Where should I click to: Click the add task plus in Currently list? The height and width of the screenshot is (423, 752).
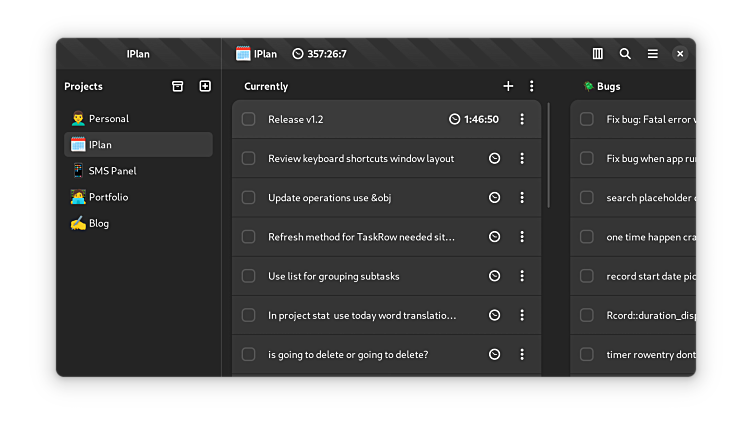[x=508, y=86]
